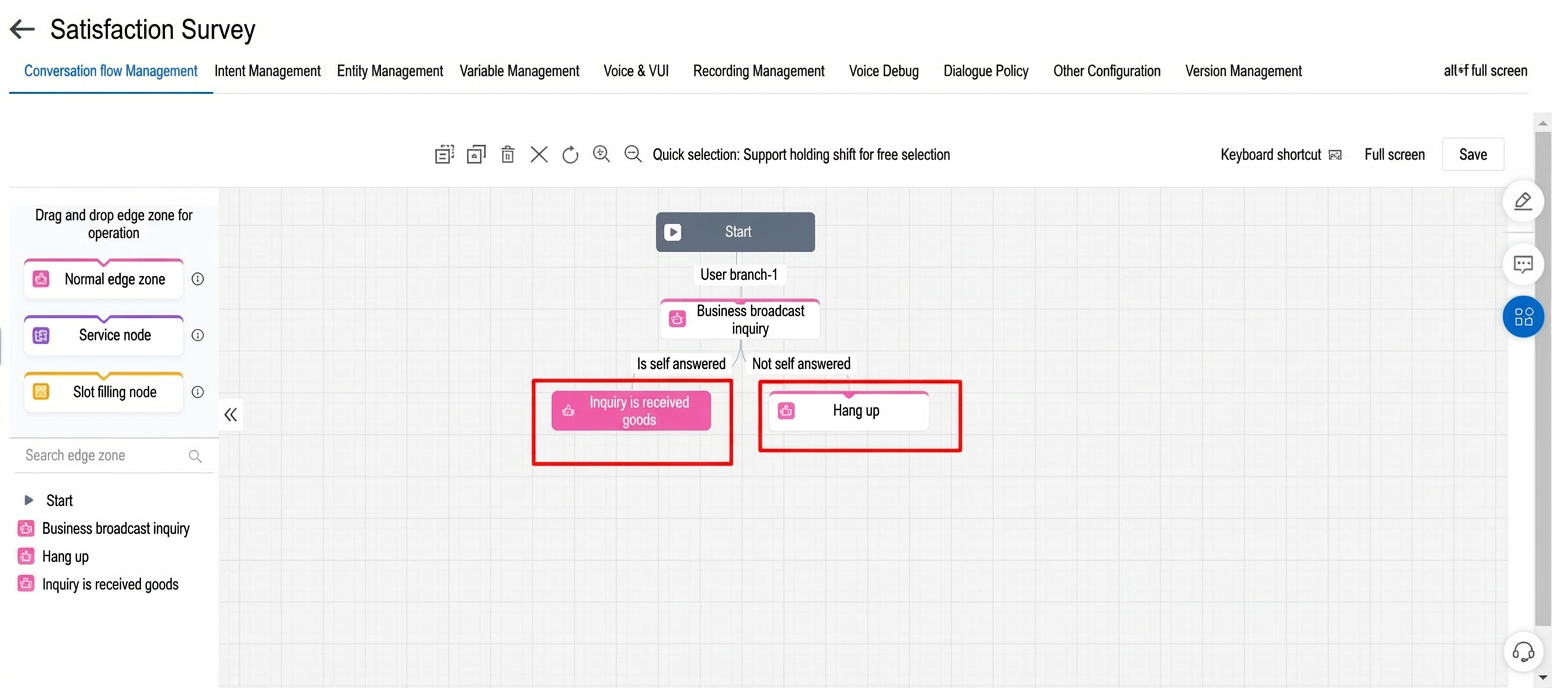This screenshot has height=688, width=1552.
Task: Click the blue grid apps floating button
Action: click(x=1523, y=317)
